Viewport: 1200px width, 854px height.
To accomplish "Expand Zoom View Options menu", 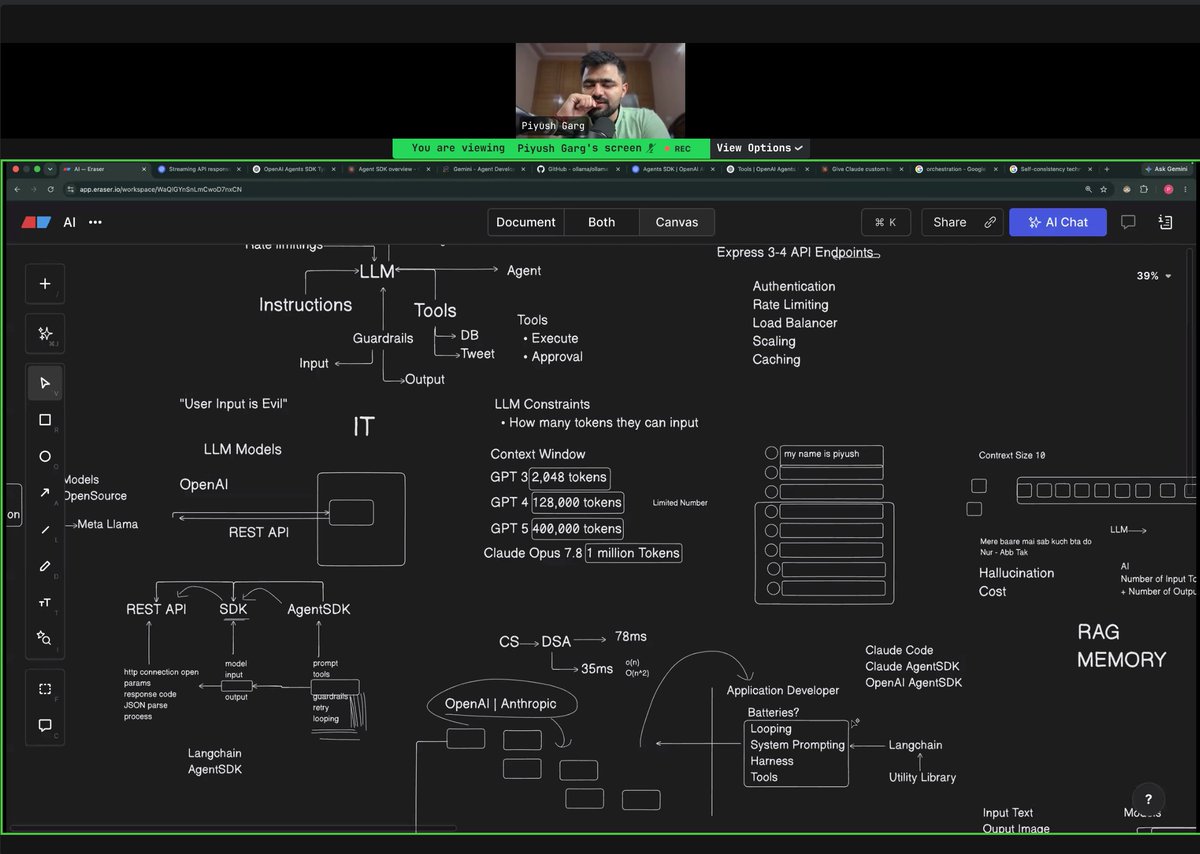I will pos(760,148).
